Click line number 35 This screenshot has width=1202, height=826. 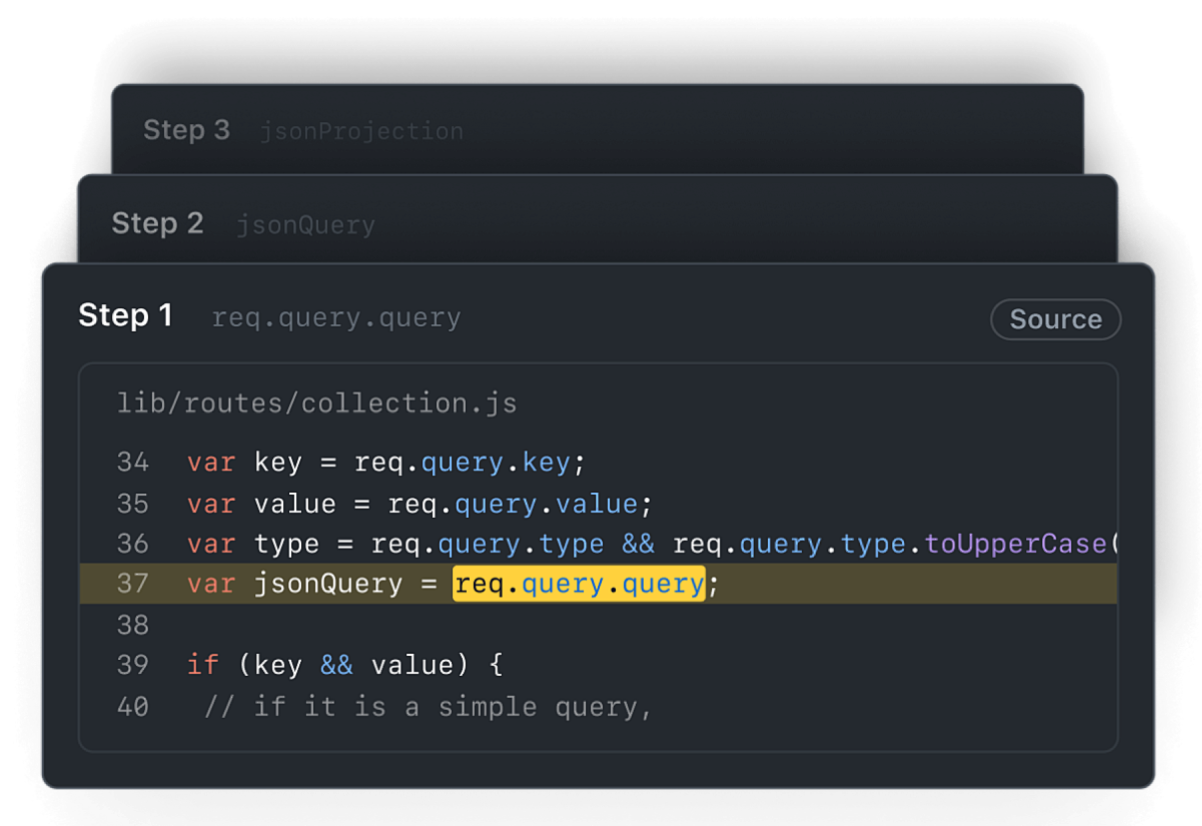pyautogui.click(x=133, y=503)
